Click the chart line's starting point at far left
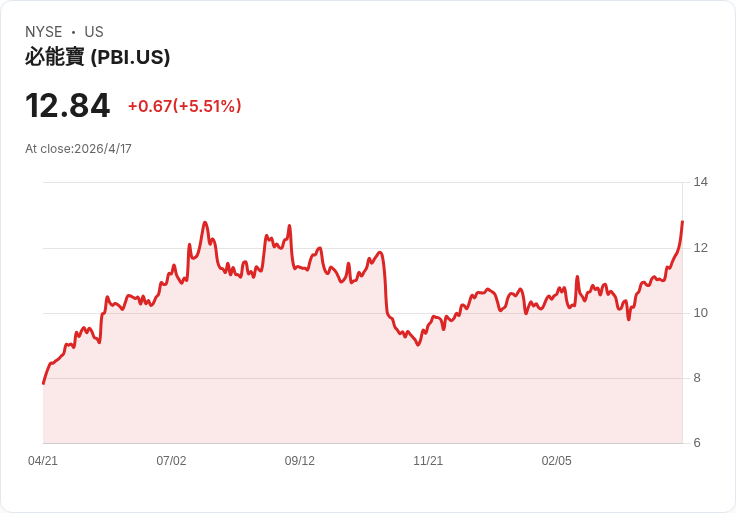The image size is (736, 513). click(43, 383)
